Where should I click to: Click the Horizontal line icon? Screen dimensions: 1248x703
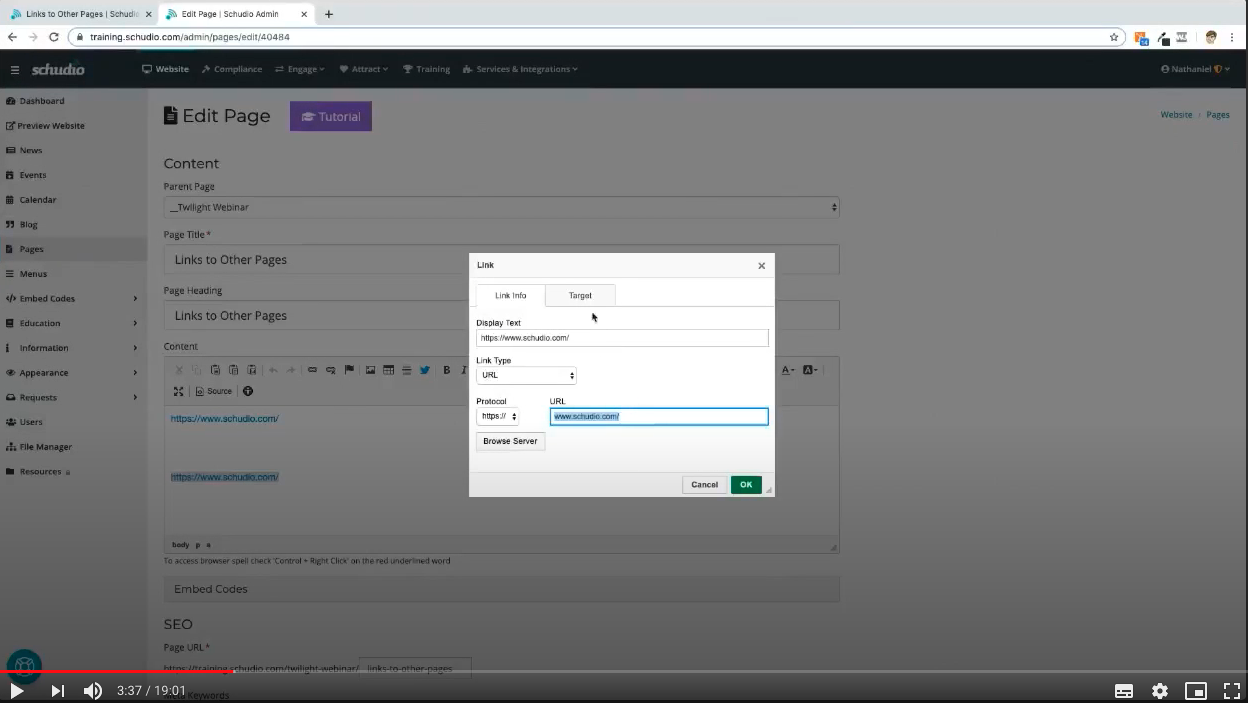(406, 370)
